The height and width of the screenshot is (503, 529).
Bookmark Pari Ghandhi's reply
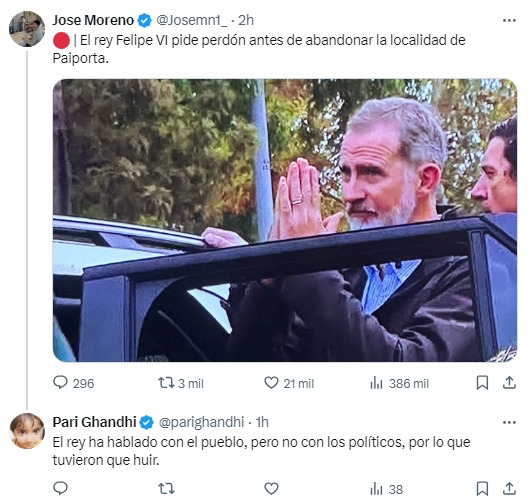click(482, 488)
